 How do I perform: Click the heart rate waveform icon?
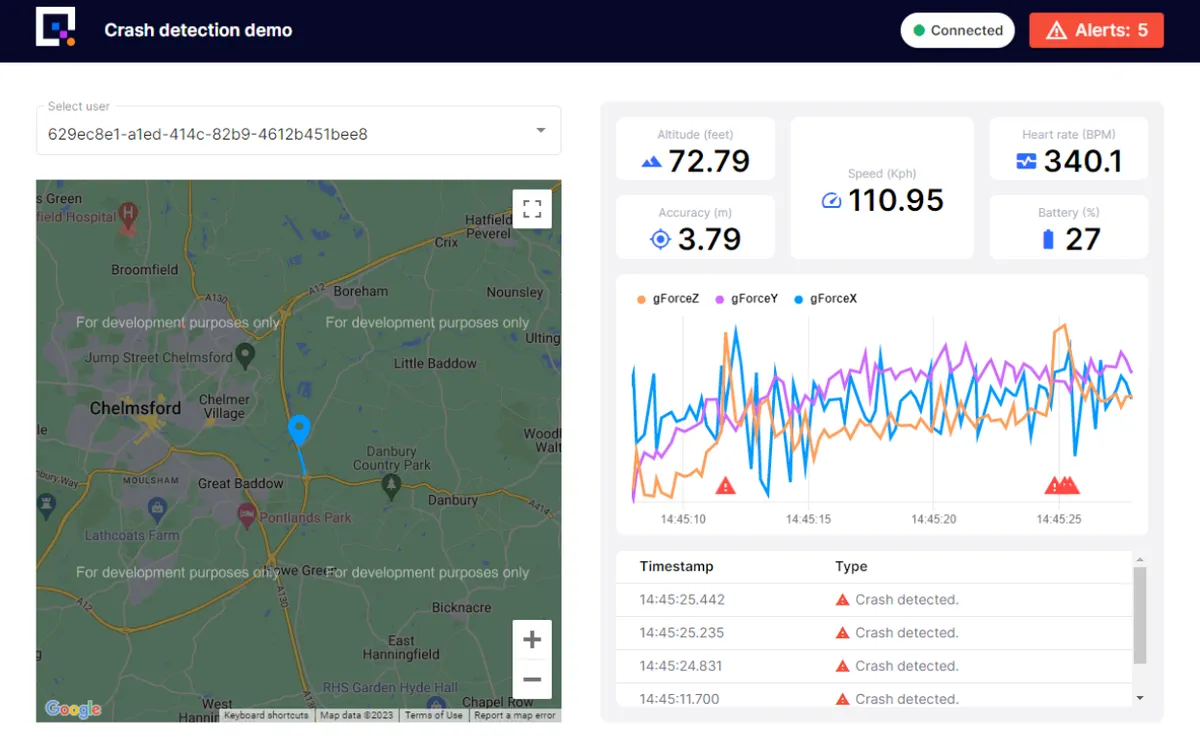1027,160
